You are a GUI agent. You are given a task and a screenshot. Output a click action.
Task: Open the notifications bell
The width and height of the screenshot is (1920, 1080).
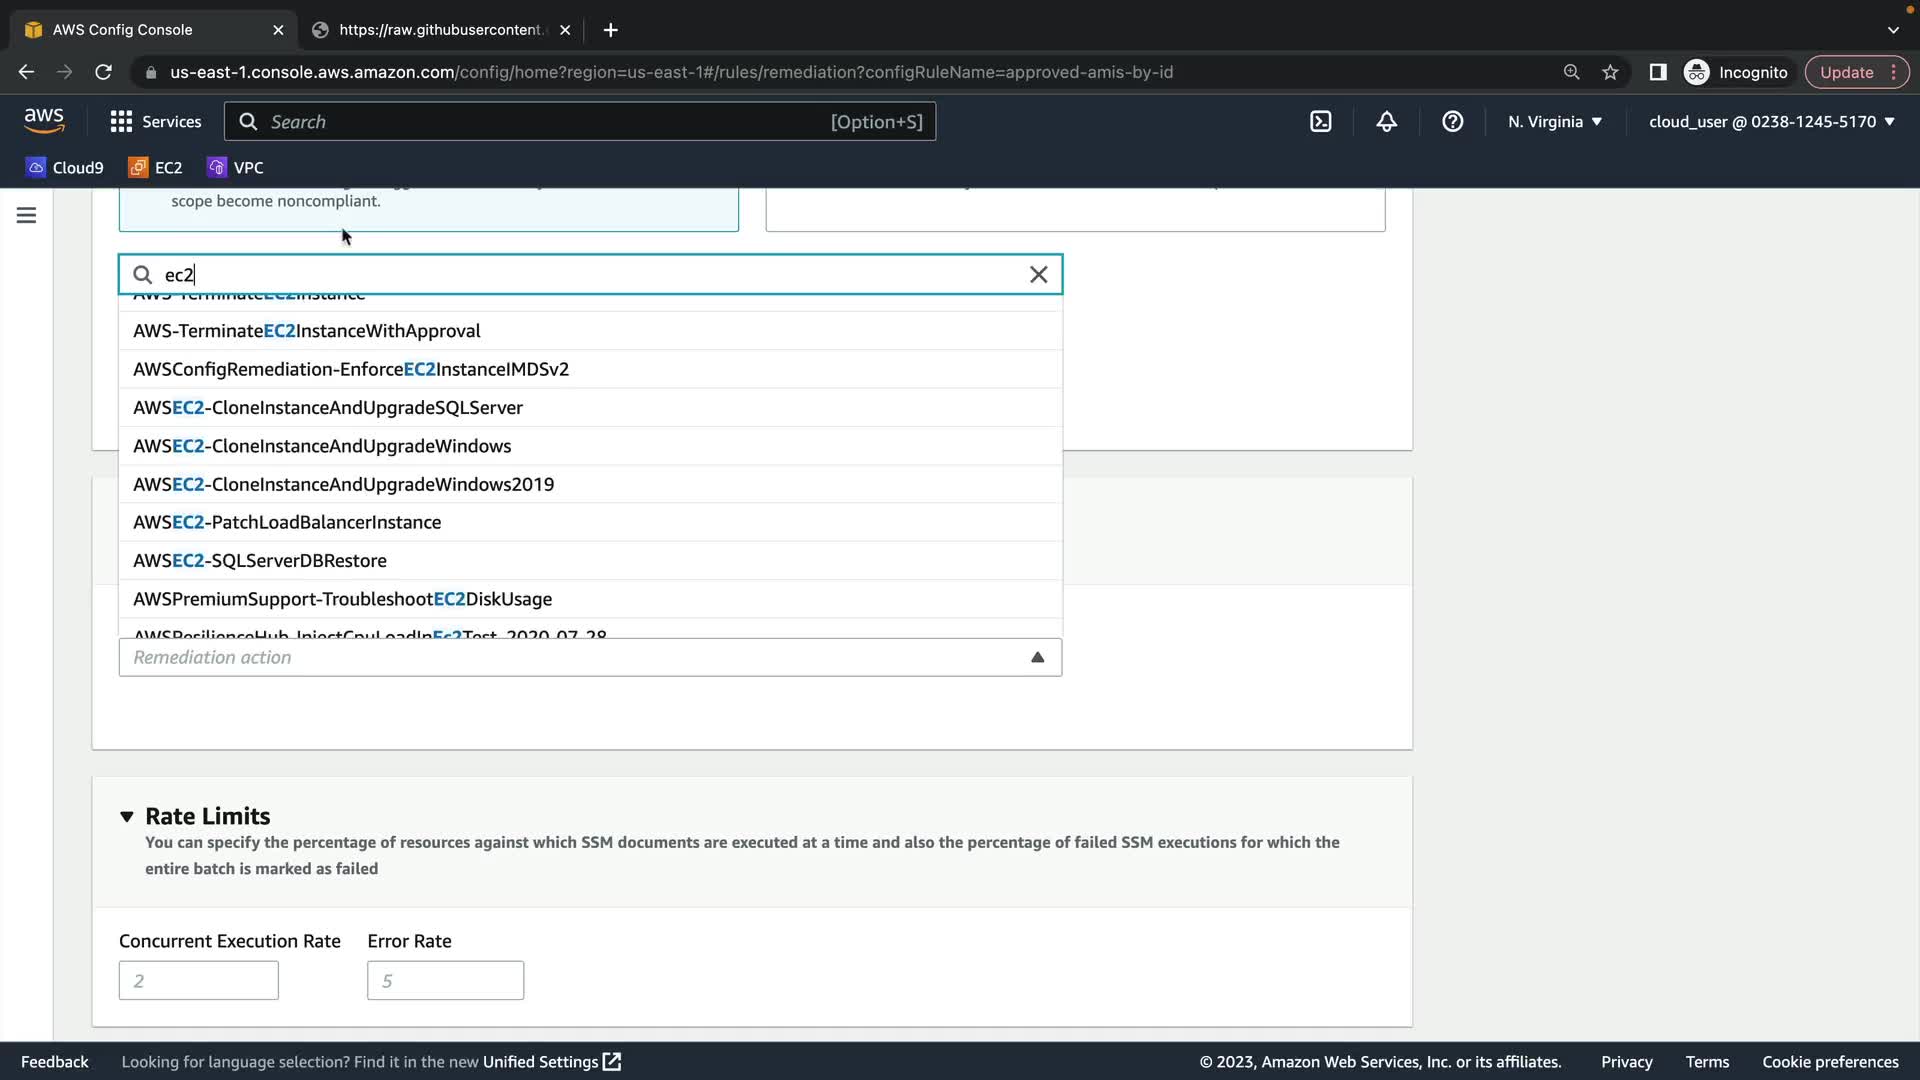pos(1386,122)
